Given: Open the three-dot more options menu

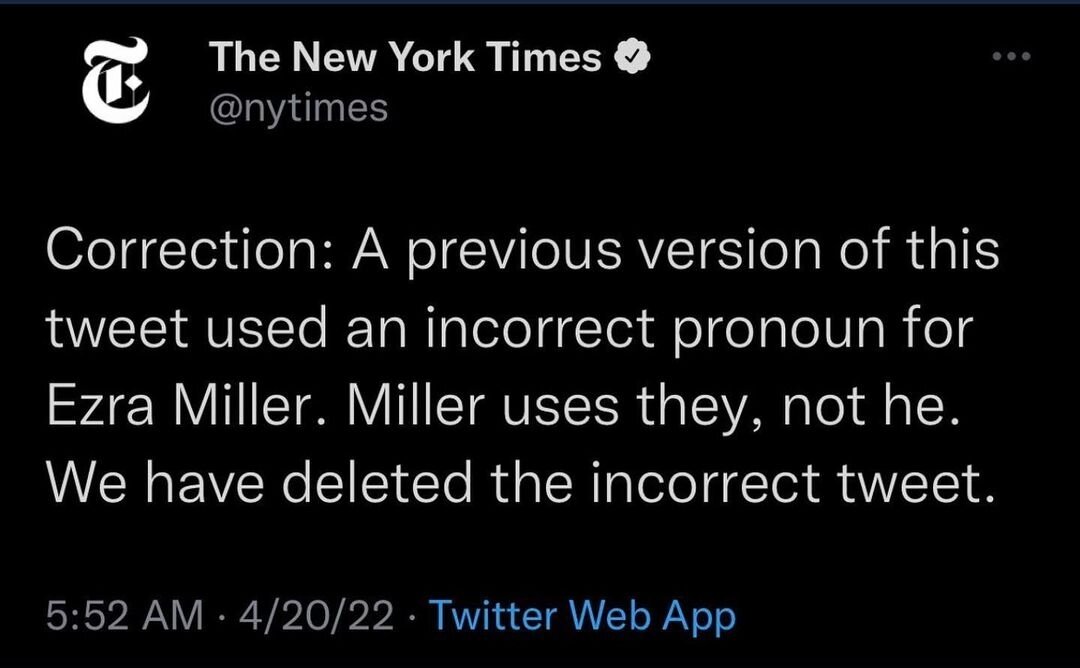Looking at the screenshot, I should (x=1012, y=56).
